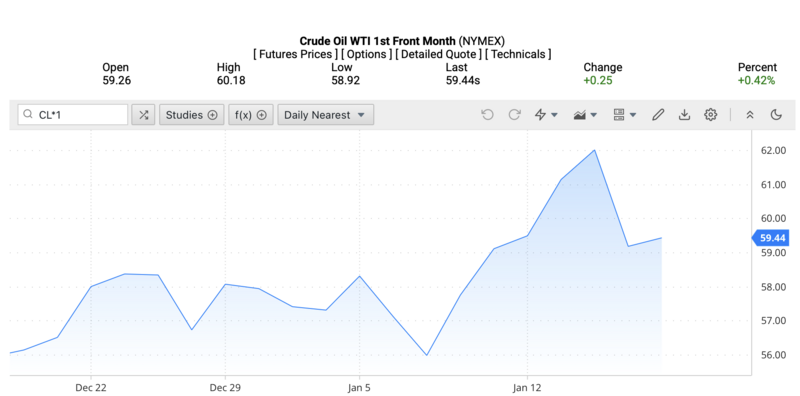The height and width of the screenshot is (396, 800).
Task: Click the redo arrow icon
Action: (514, 115)
